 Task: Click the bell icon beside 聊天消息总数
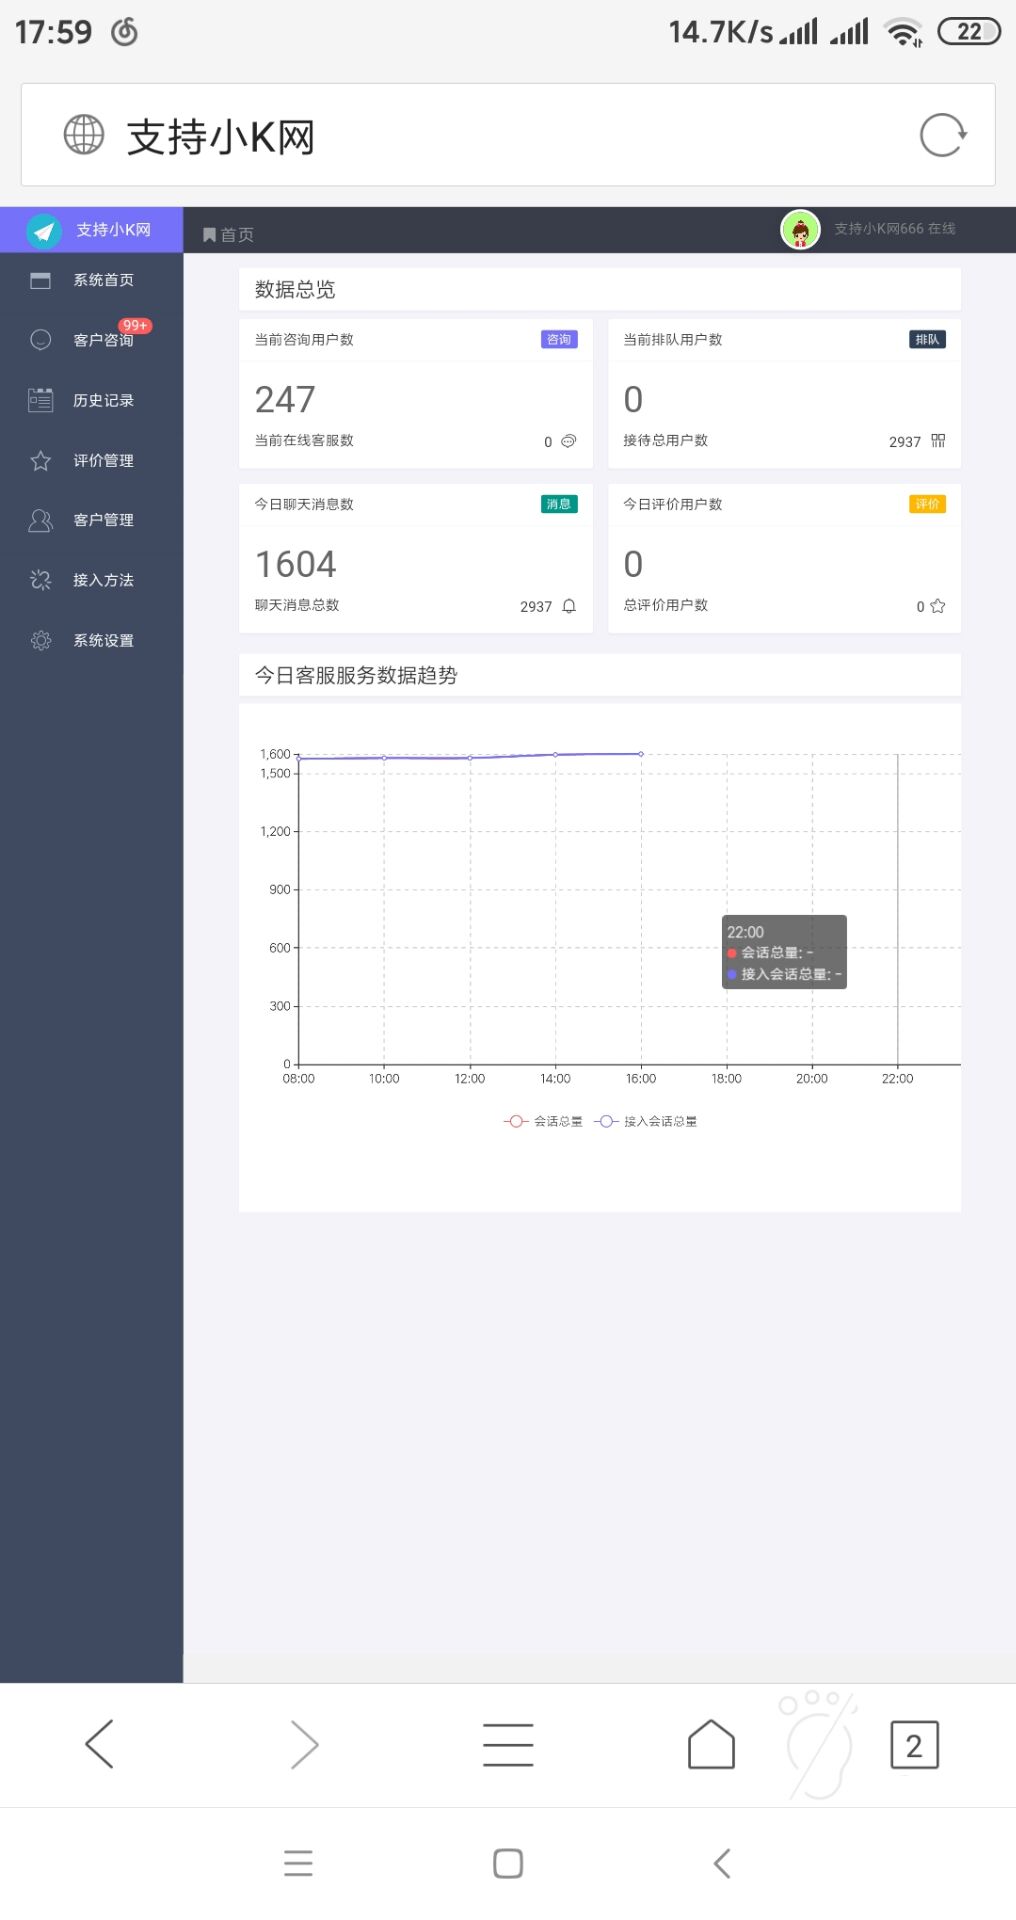[569, 606]
